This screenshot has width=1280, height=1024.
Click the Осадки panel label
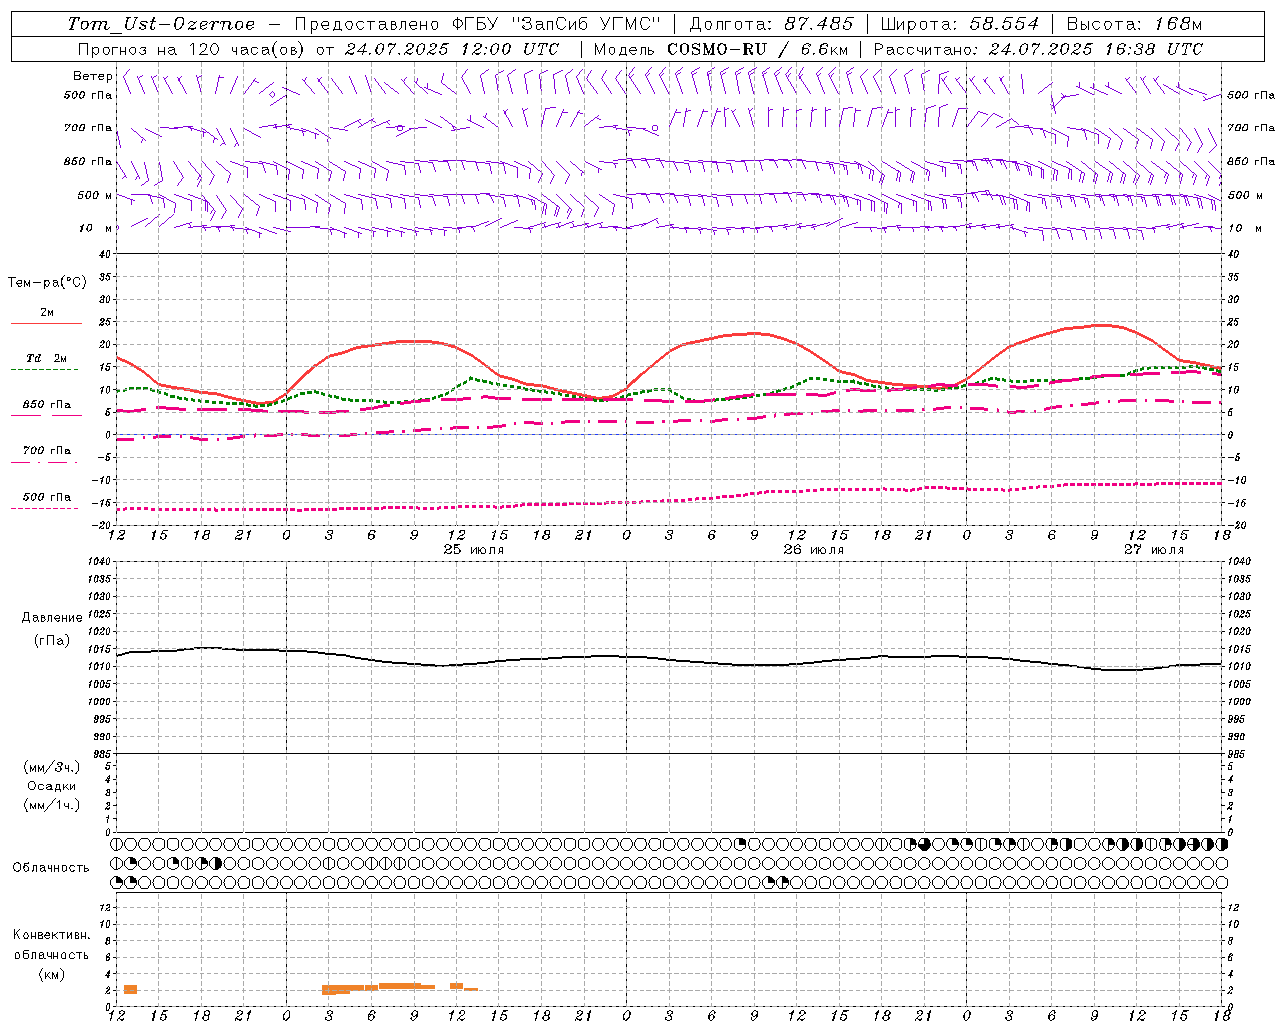coord(52,786)
